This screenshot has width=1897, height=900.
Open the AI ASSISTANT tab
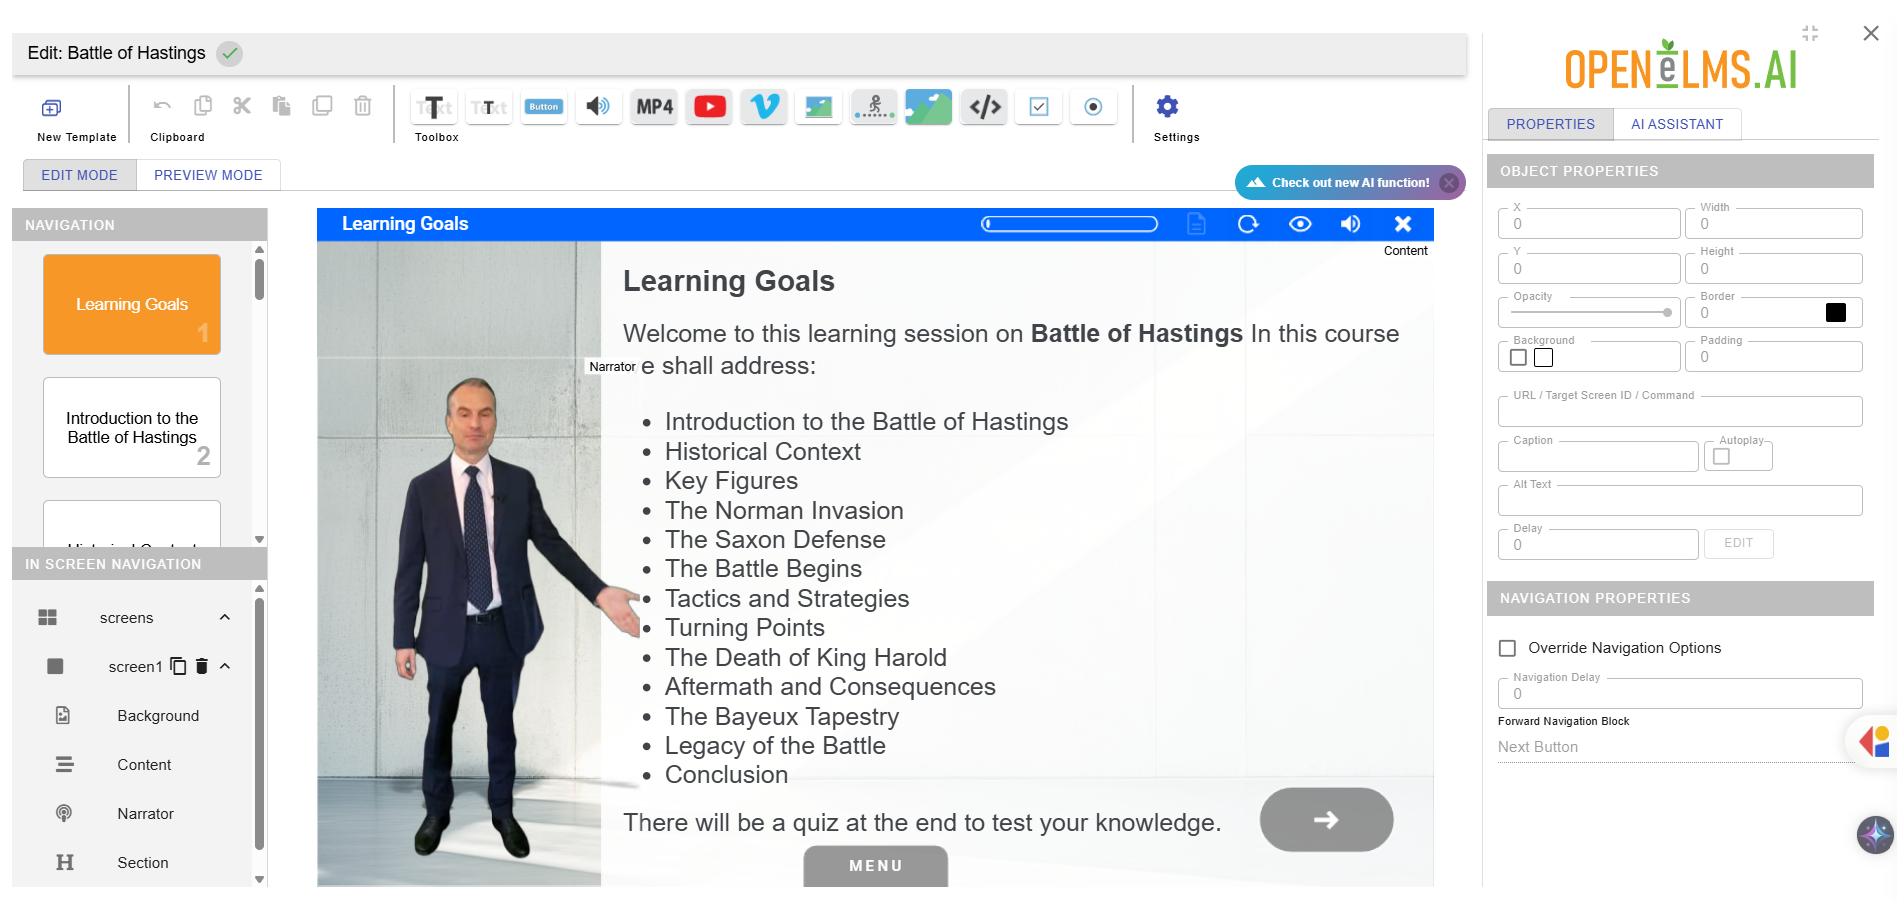pos(1677,124)
